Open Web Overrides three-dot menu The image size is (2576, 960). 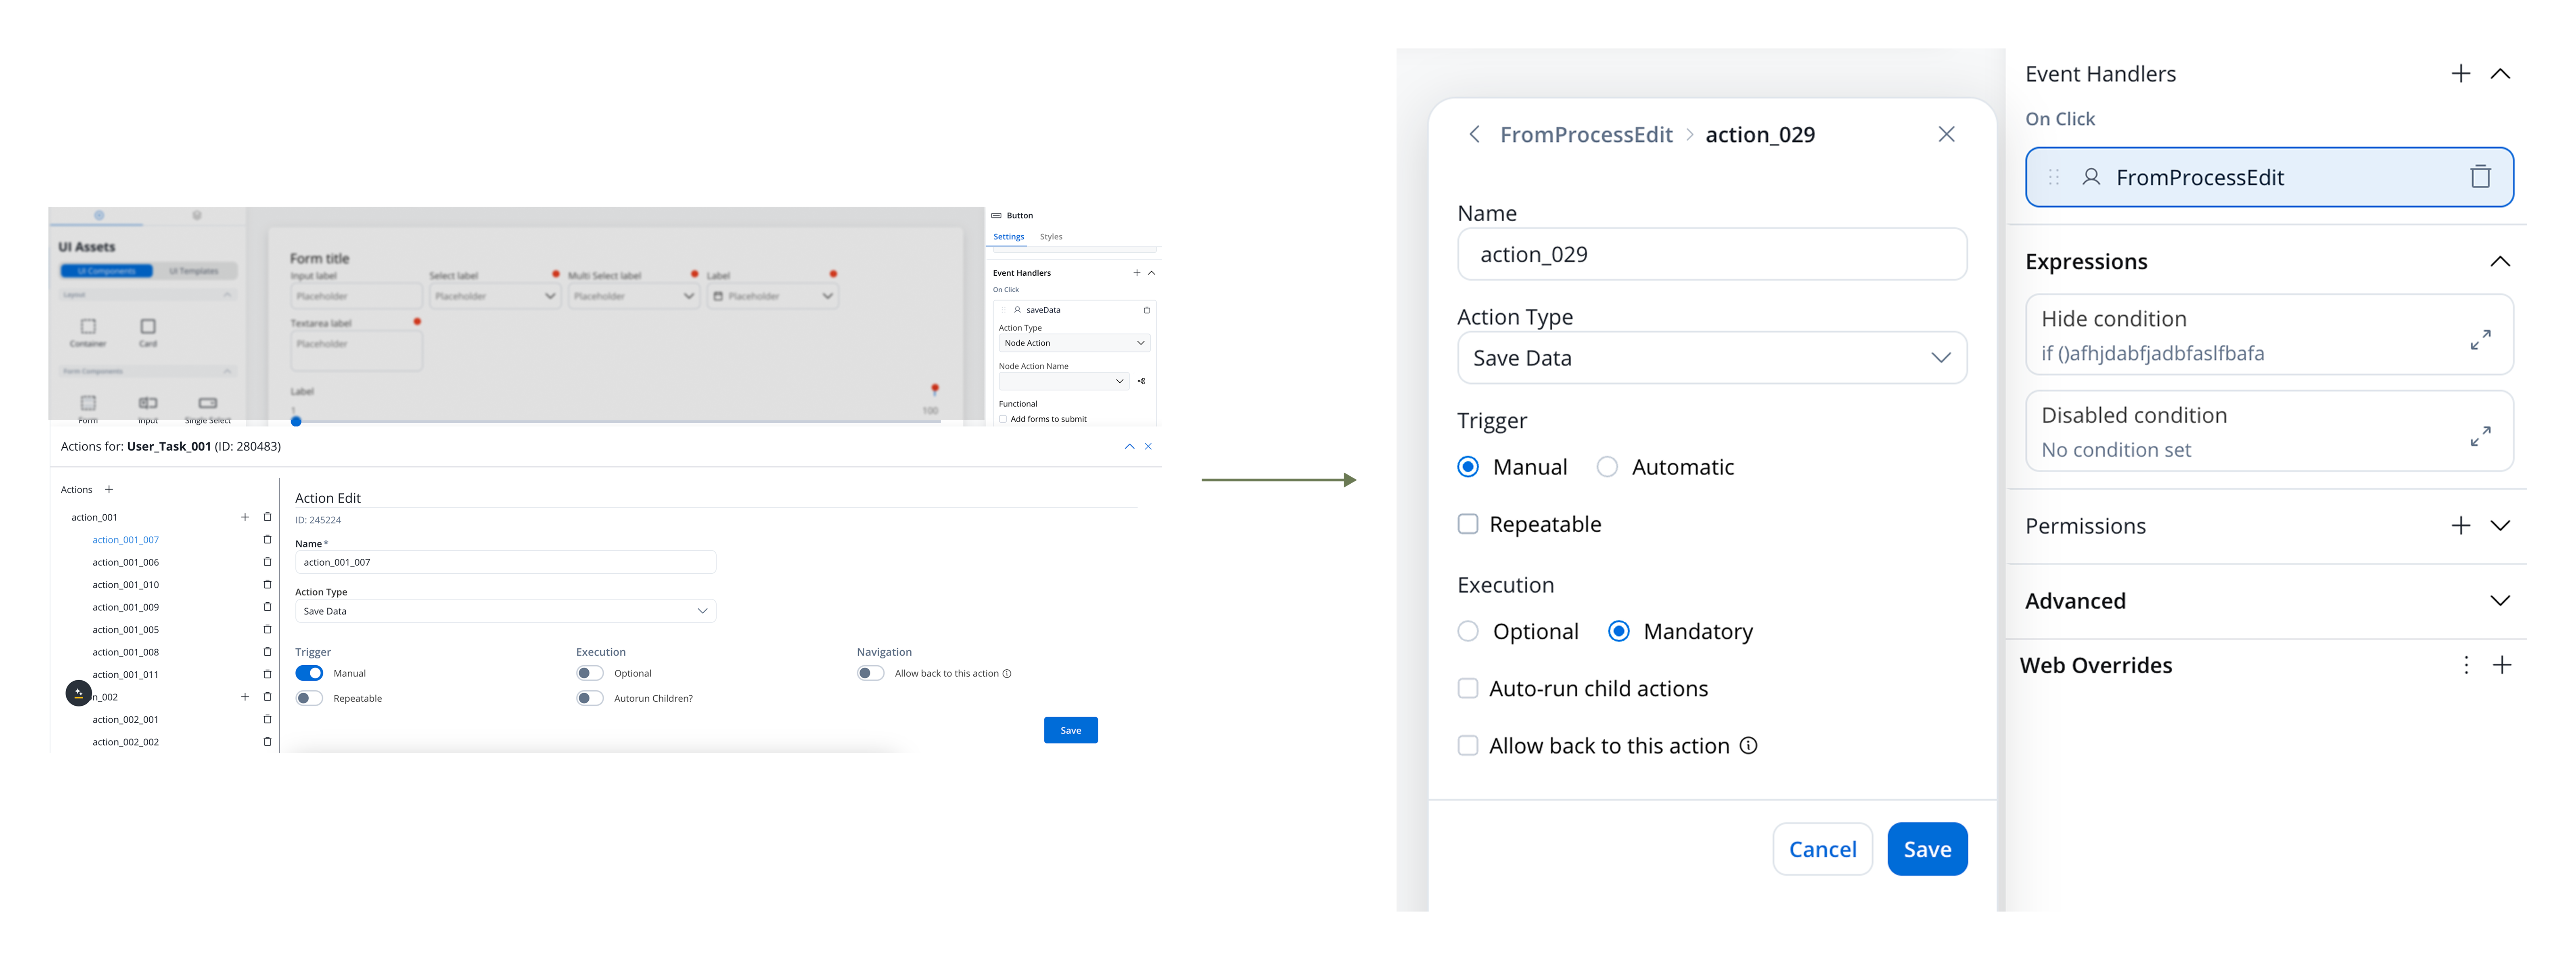click(x=2466, y=665)
